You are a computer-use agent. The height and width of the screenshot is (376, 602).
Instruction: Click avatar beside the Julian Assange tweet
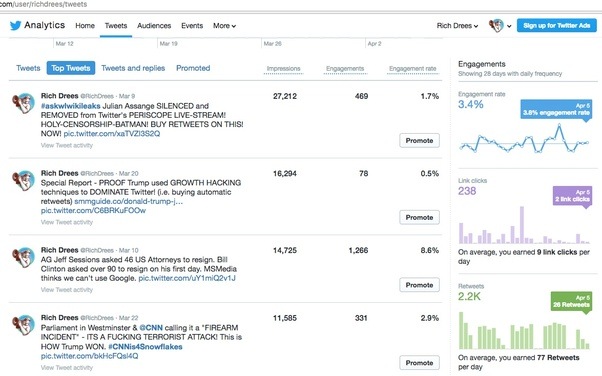click(23, 103)
